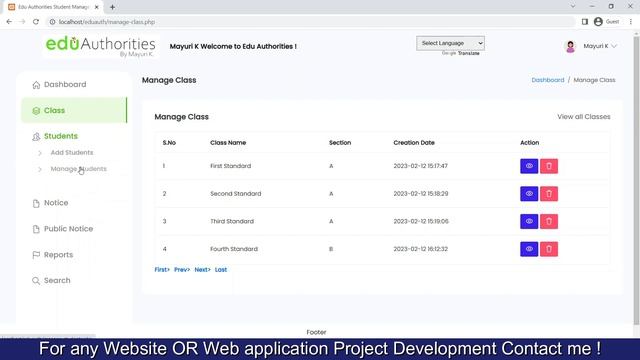
Task: Select Class in the sidebar
Action: pyautogui.click(x=74, y=110)
